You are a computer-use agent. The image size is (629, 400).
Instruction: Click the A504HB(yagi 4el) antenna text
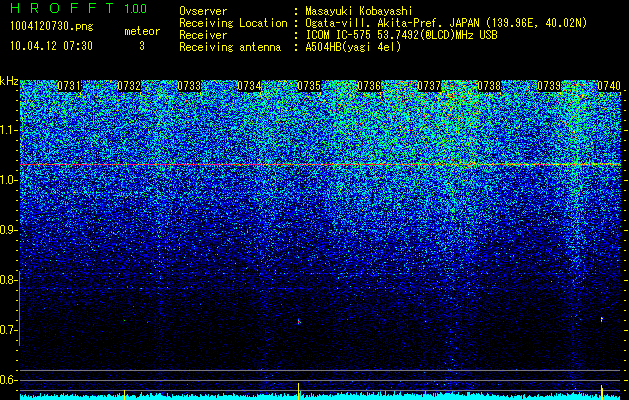pyautogui.click(x=353, y=47)
